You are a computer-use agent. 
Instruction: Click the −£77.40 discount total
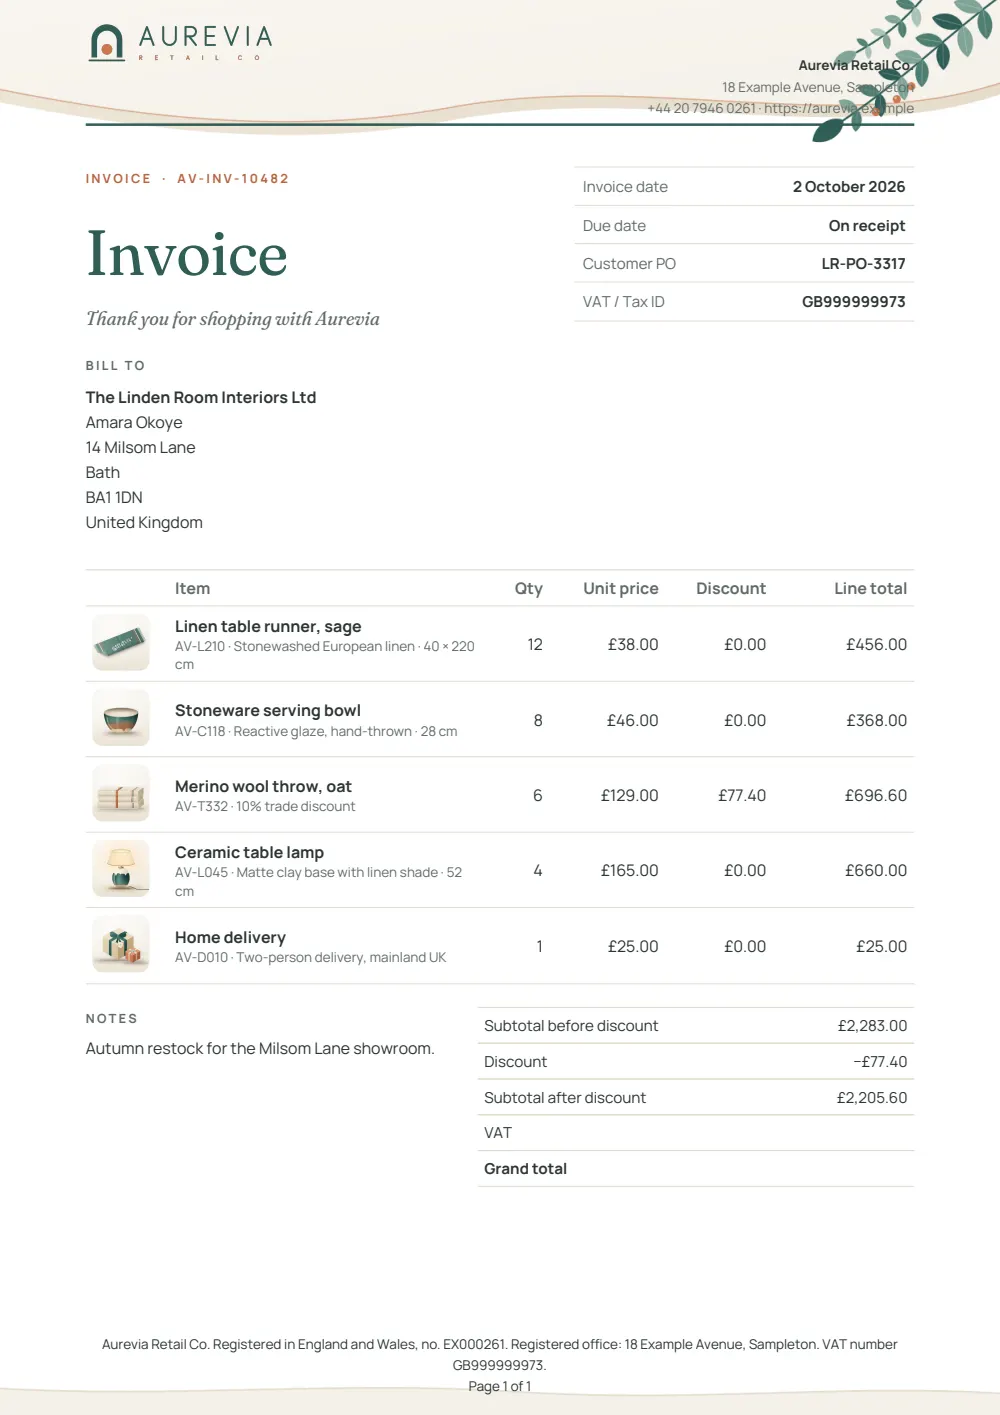[880, 1062]
